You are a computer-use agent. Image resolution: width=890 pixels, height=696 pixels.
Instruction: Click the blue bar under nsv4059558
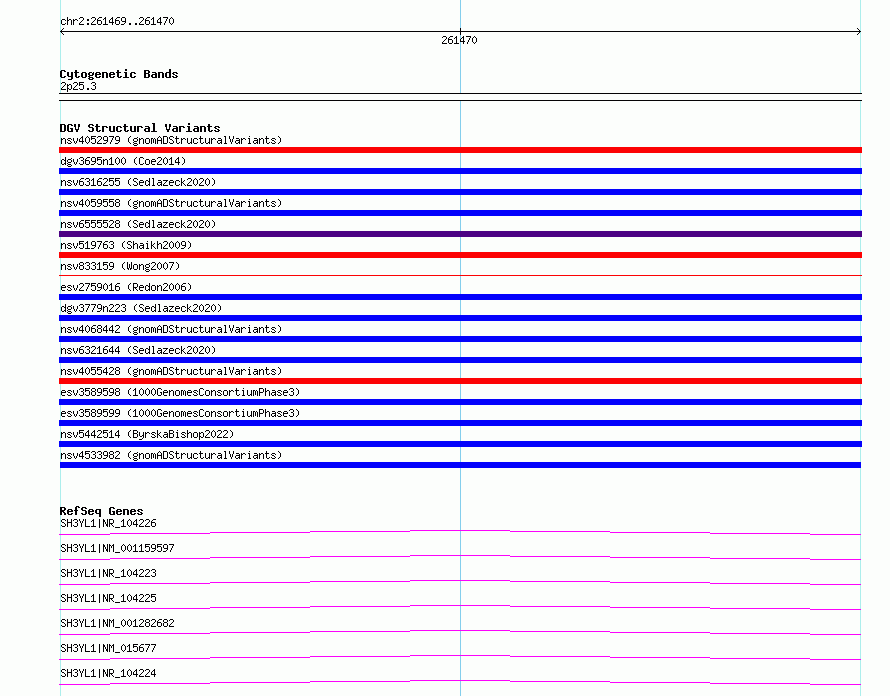pyautogui.click(x=460, y=213)
